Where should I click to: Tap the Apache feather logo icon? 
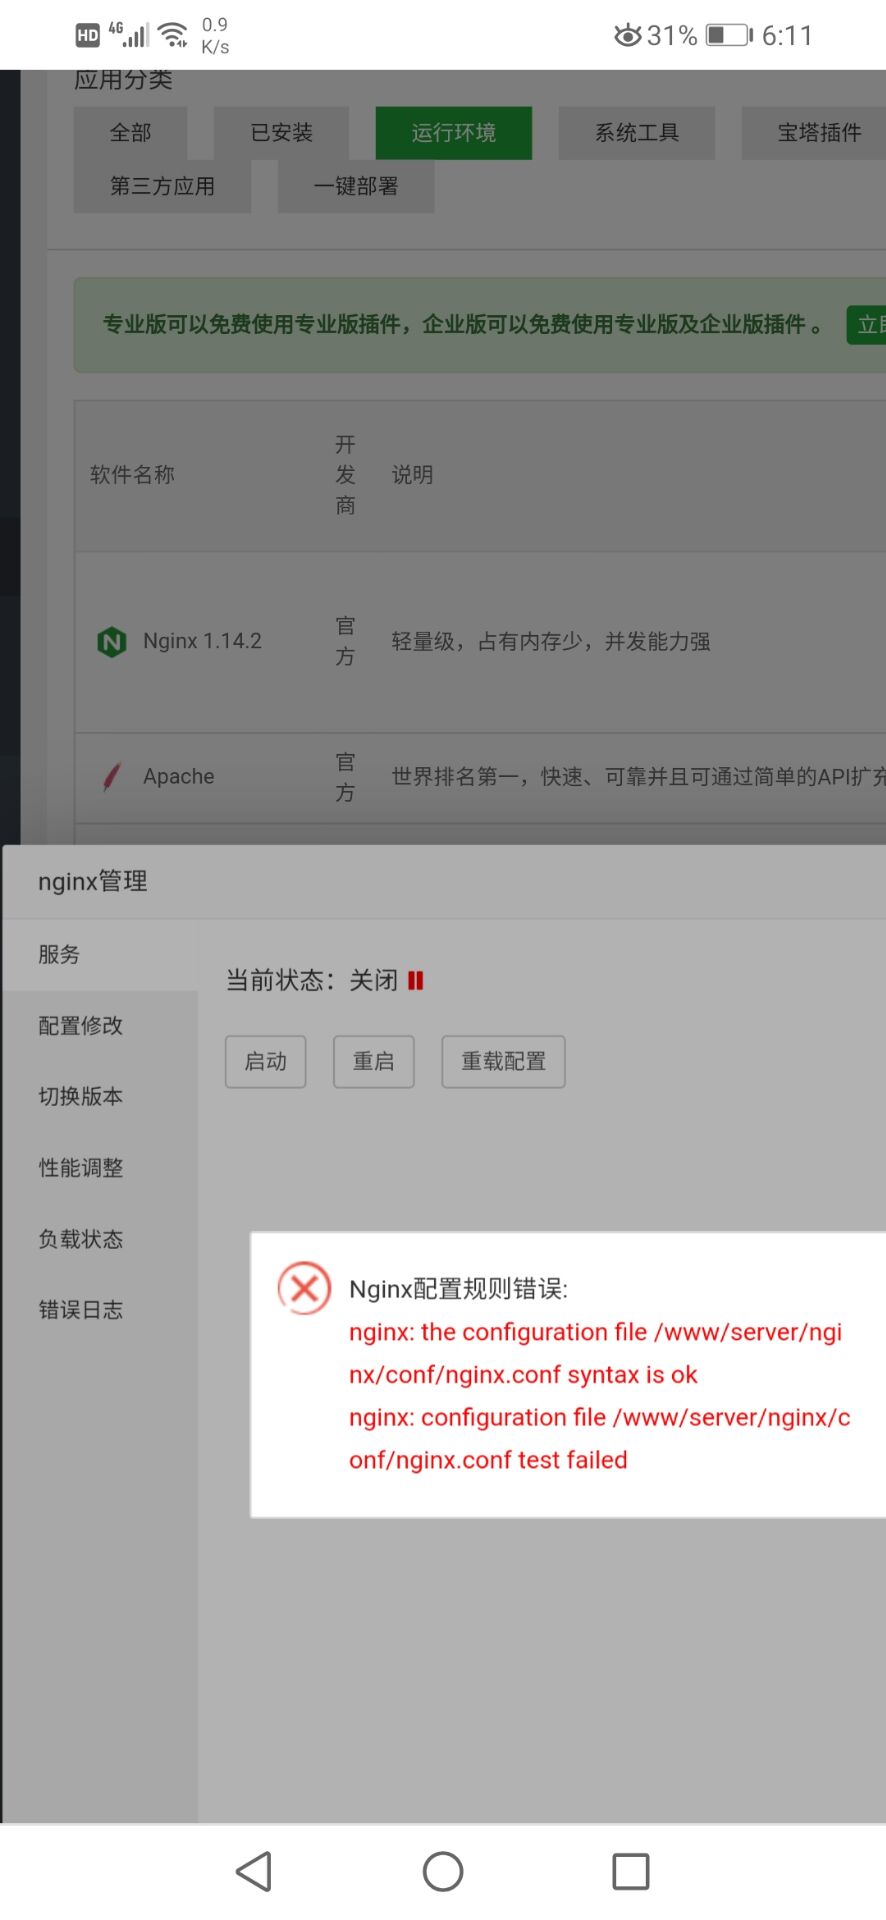(x=112, y=777)
